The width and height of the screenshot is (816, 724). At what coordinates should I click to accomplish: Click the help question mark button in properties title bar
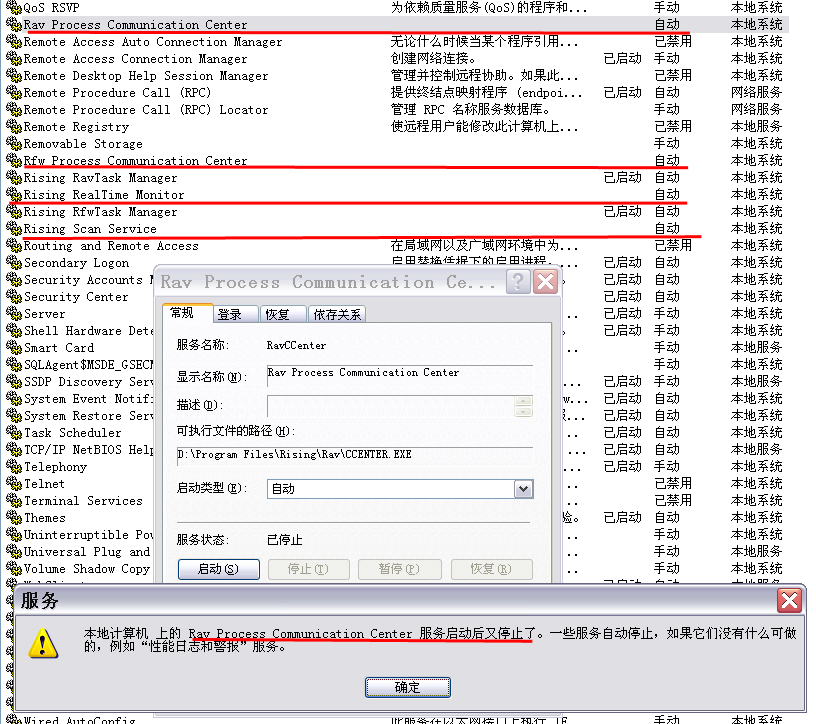pos(518,282)
